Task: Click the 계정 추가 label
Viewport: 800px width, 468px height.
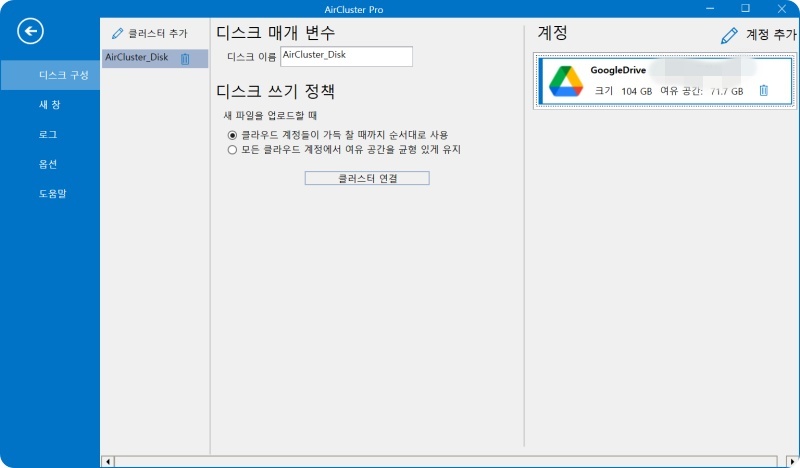Action: coord(771,34)
